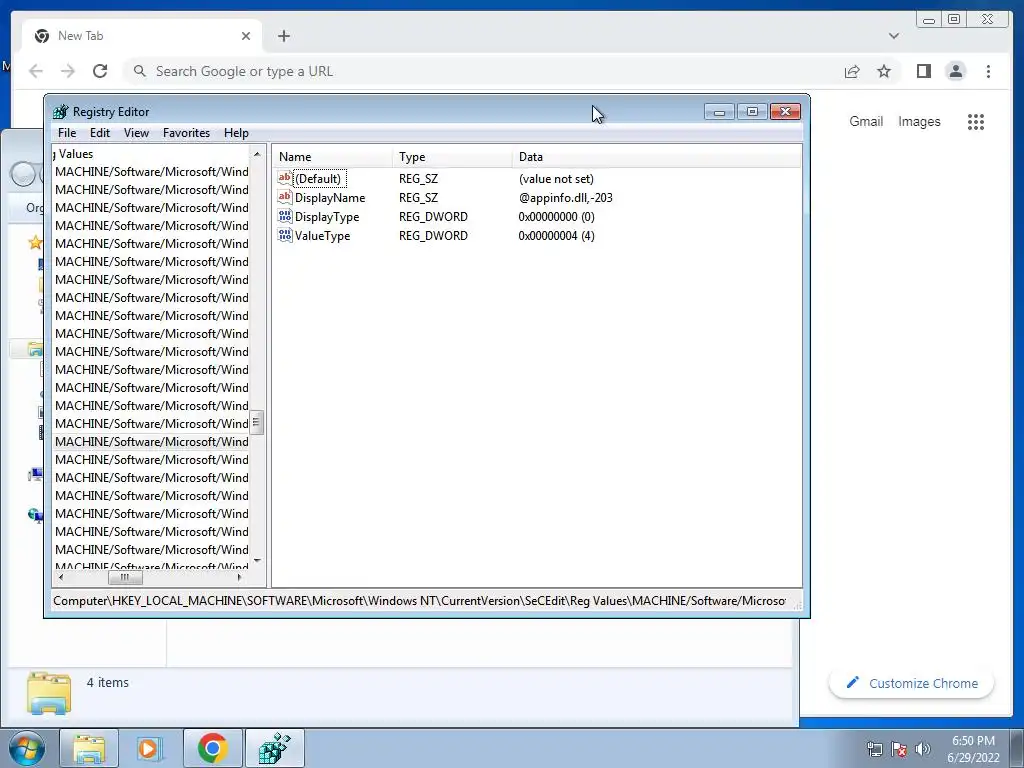Click the Registry Editor title bar icon
1024x768 pixels.
(61, 112)
